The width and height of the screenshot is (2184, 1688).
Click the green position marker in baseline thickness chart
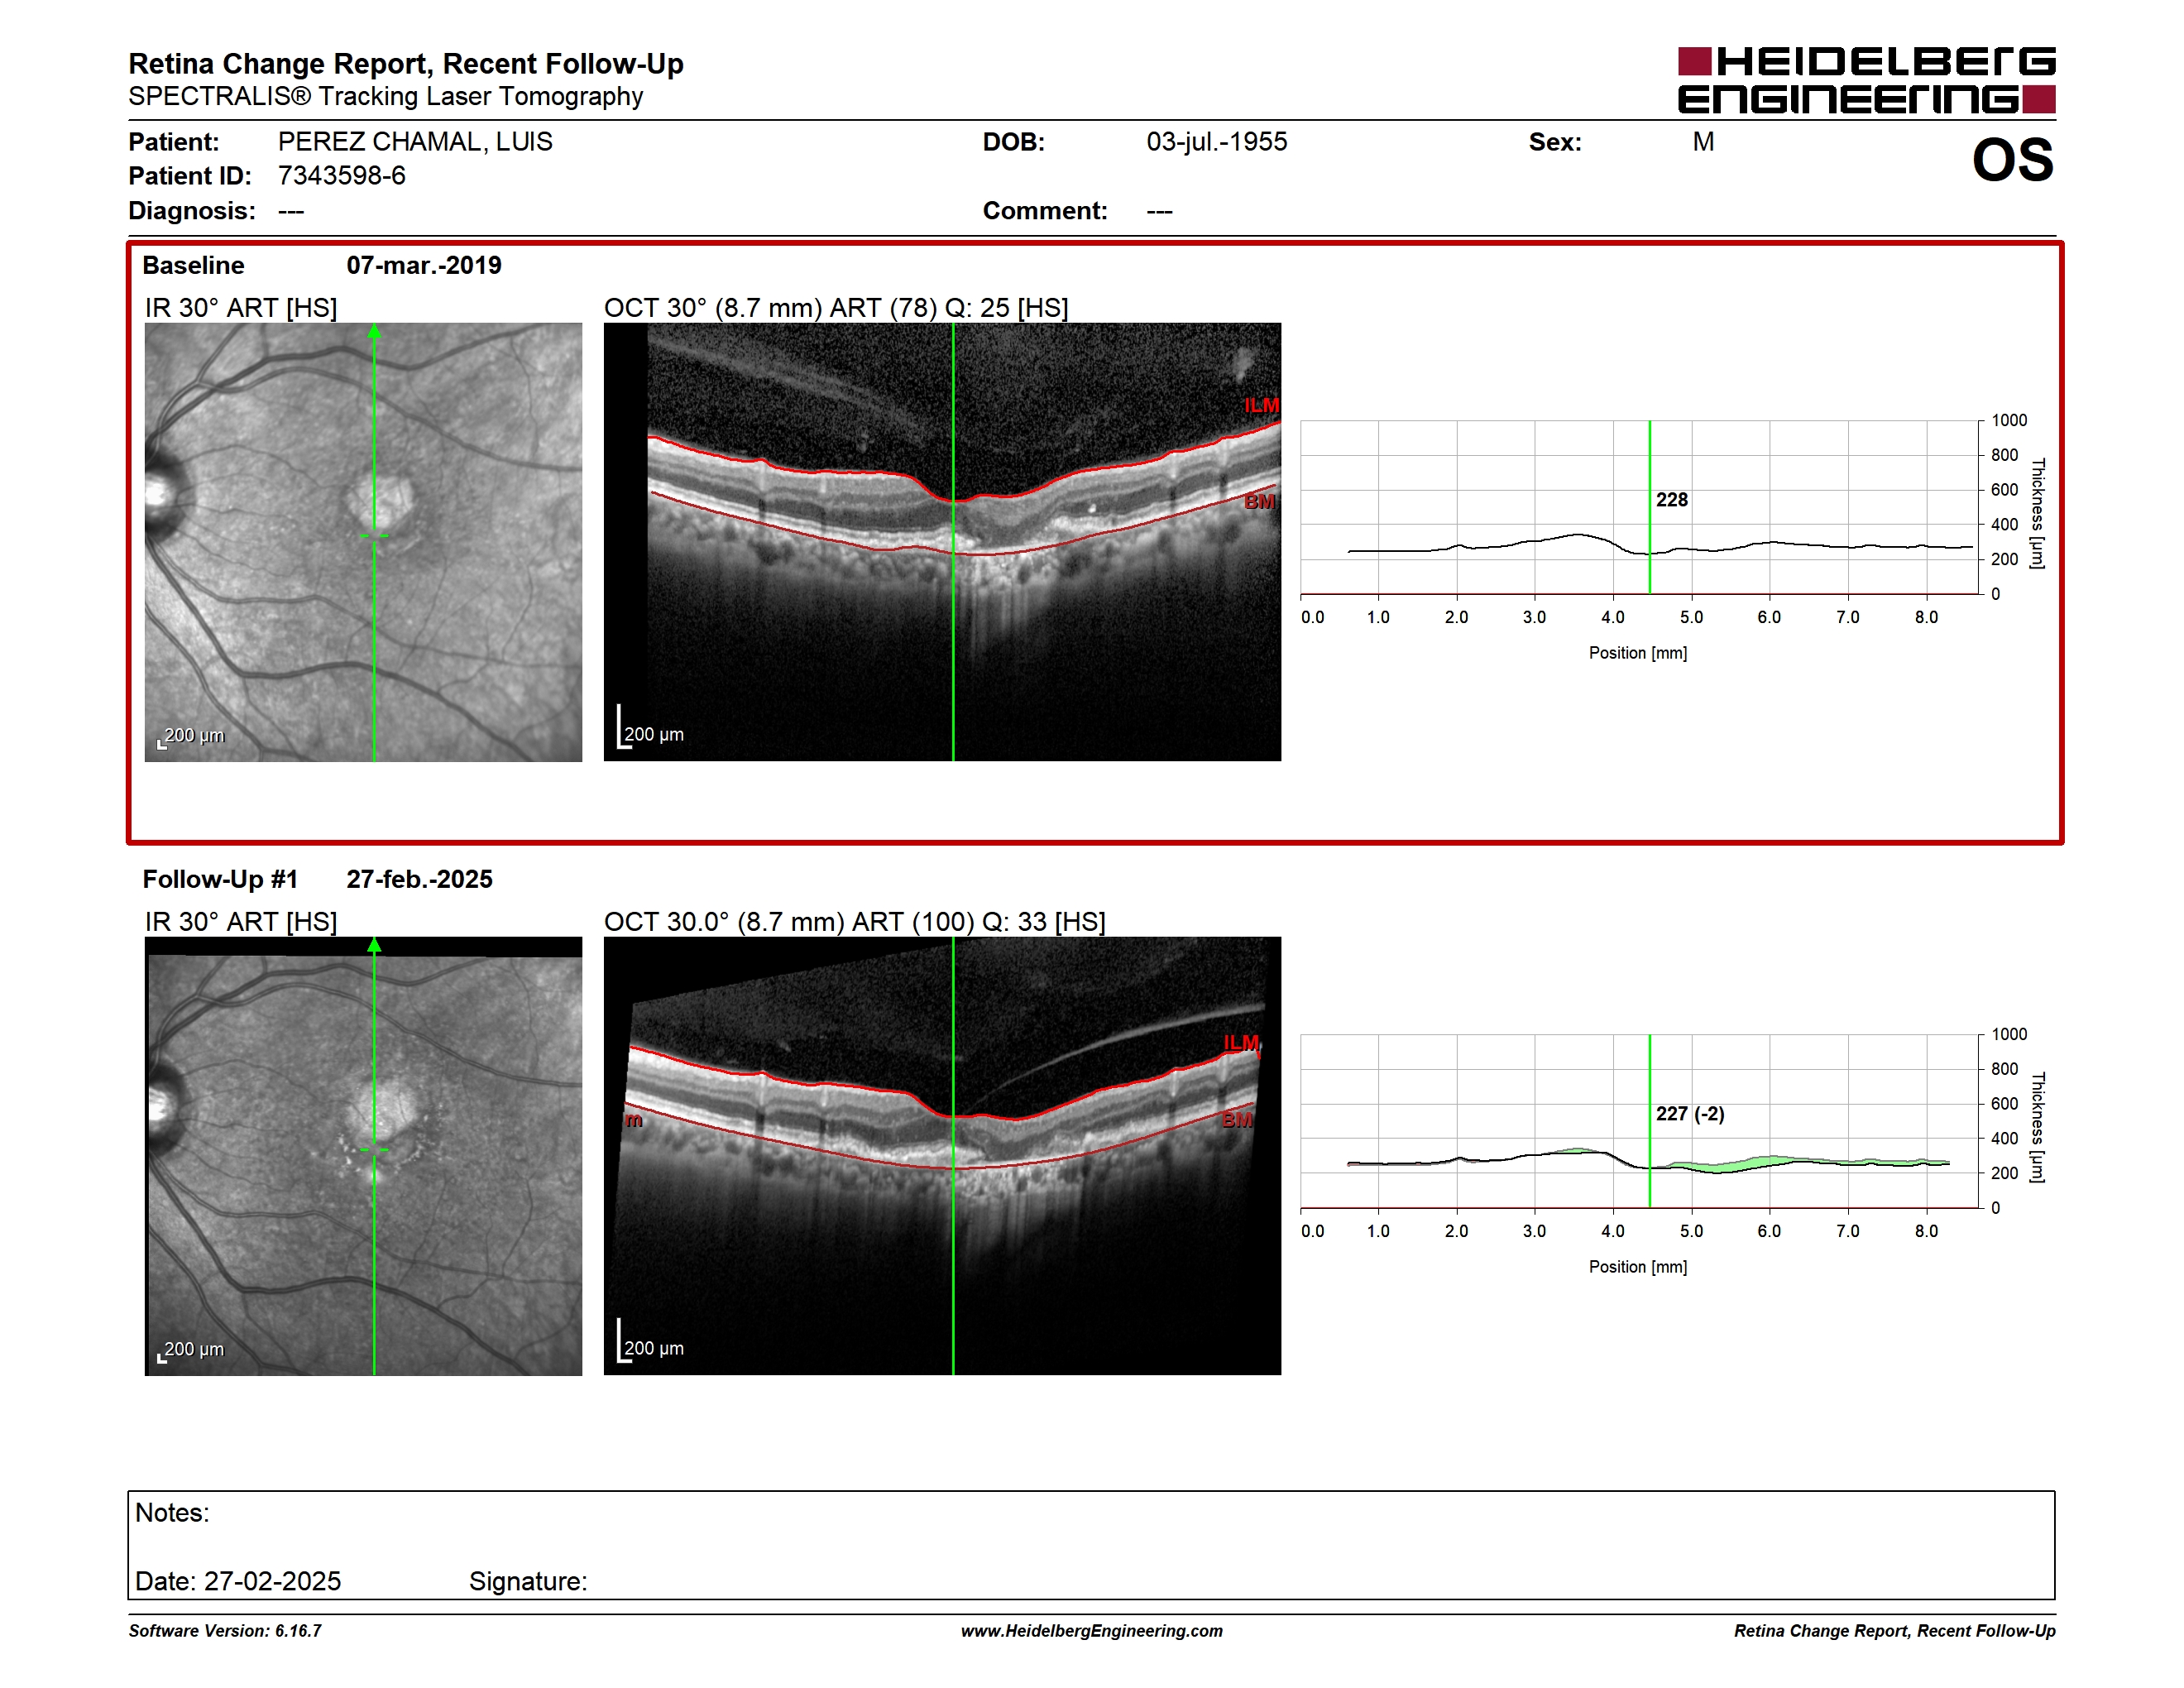pyautogui.click(x=1649, y=507)
